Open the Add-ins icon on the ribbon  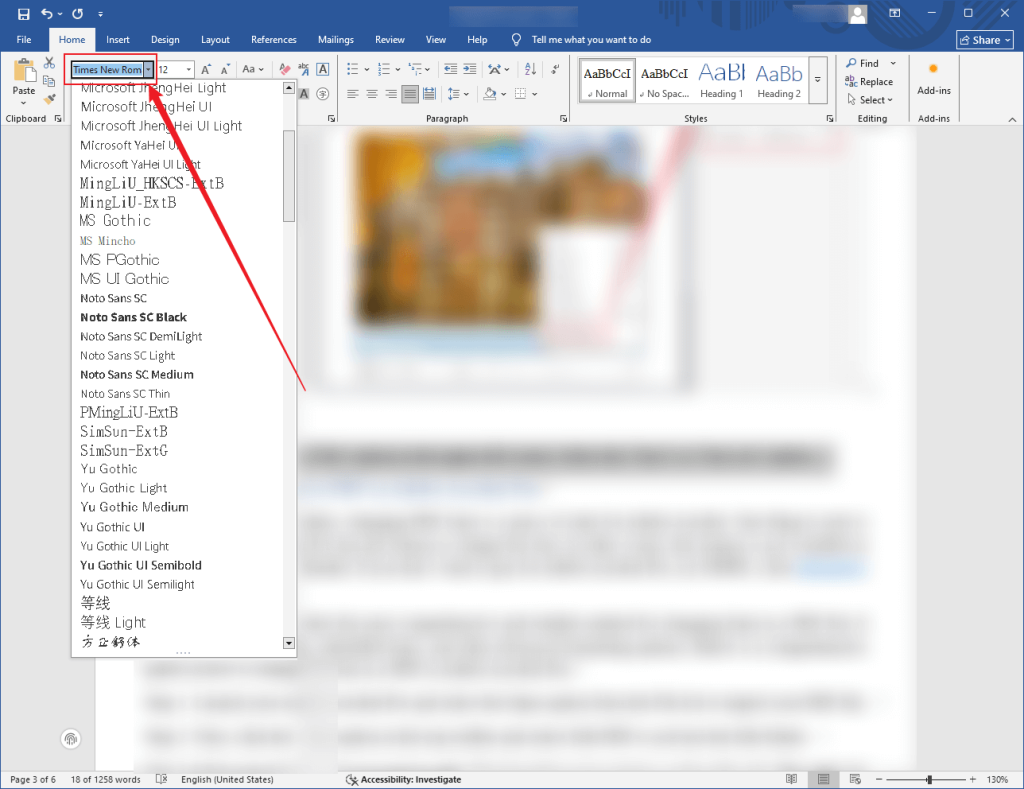coord(933,80)
